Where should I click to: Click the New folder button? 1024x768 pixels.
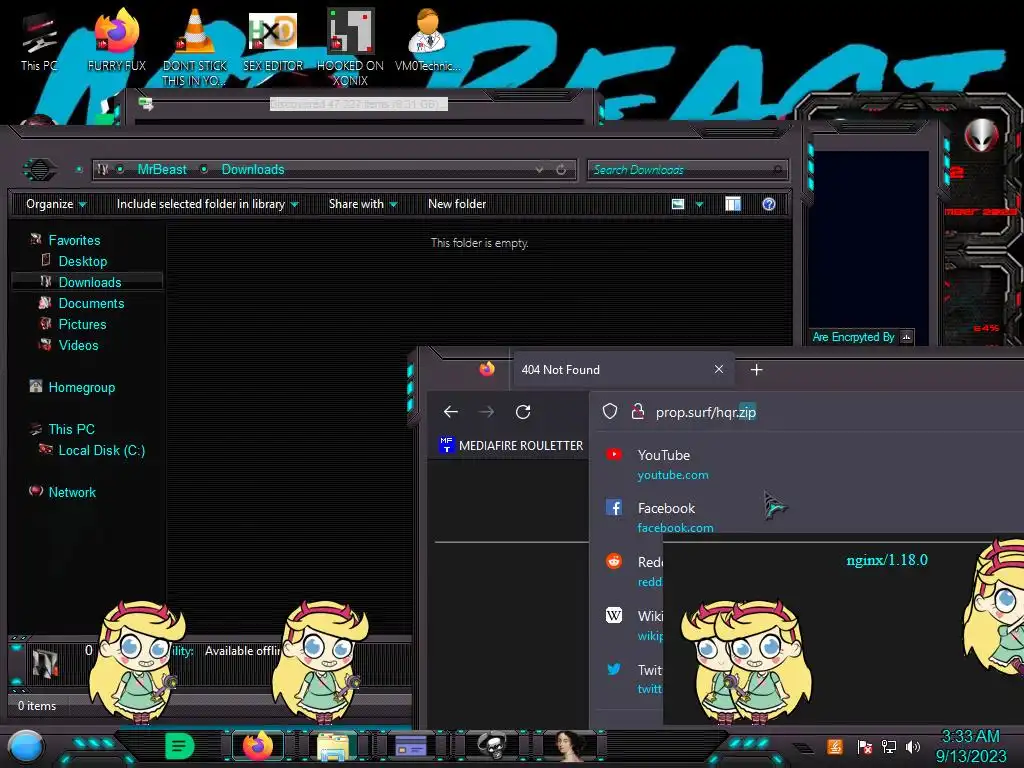click(x=457, y=204)
